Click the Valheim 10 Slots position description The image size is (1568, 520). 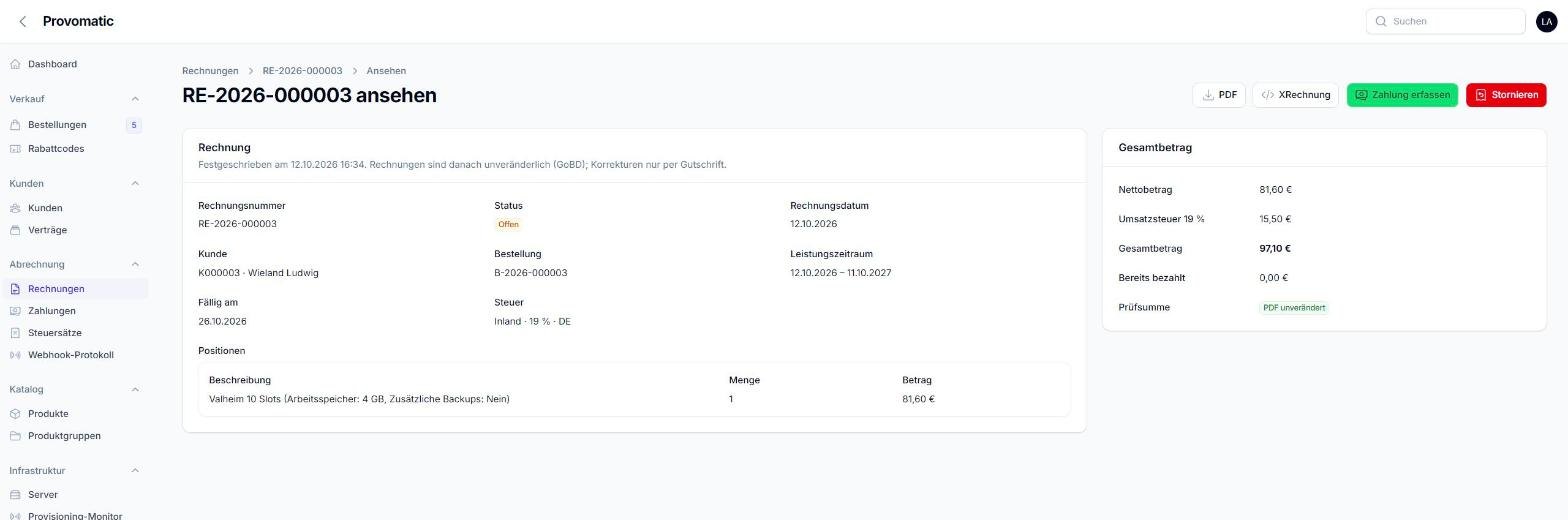pyautogui.click(x=359, y=399)
